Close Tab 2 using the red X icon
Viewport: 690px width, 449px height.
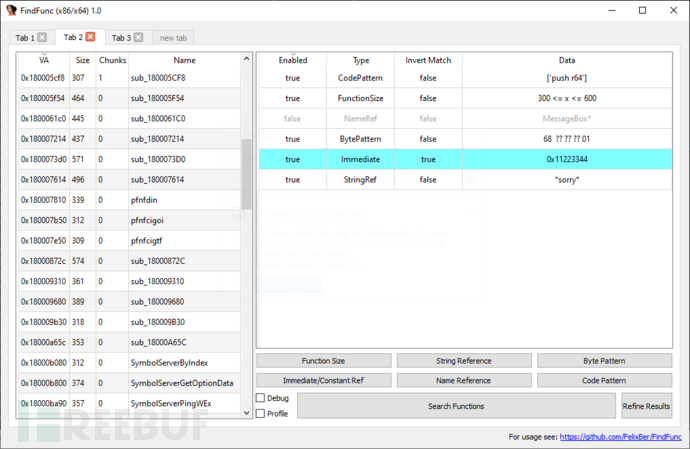click(90, 38)
